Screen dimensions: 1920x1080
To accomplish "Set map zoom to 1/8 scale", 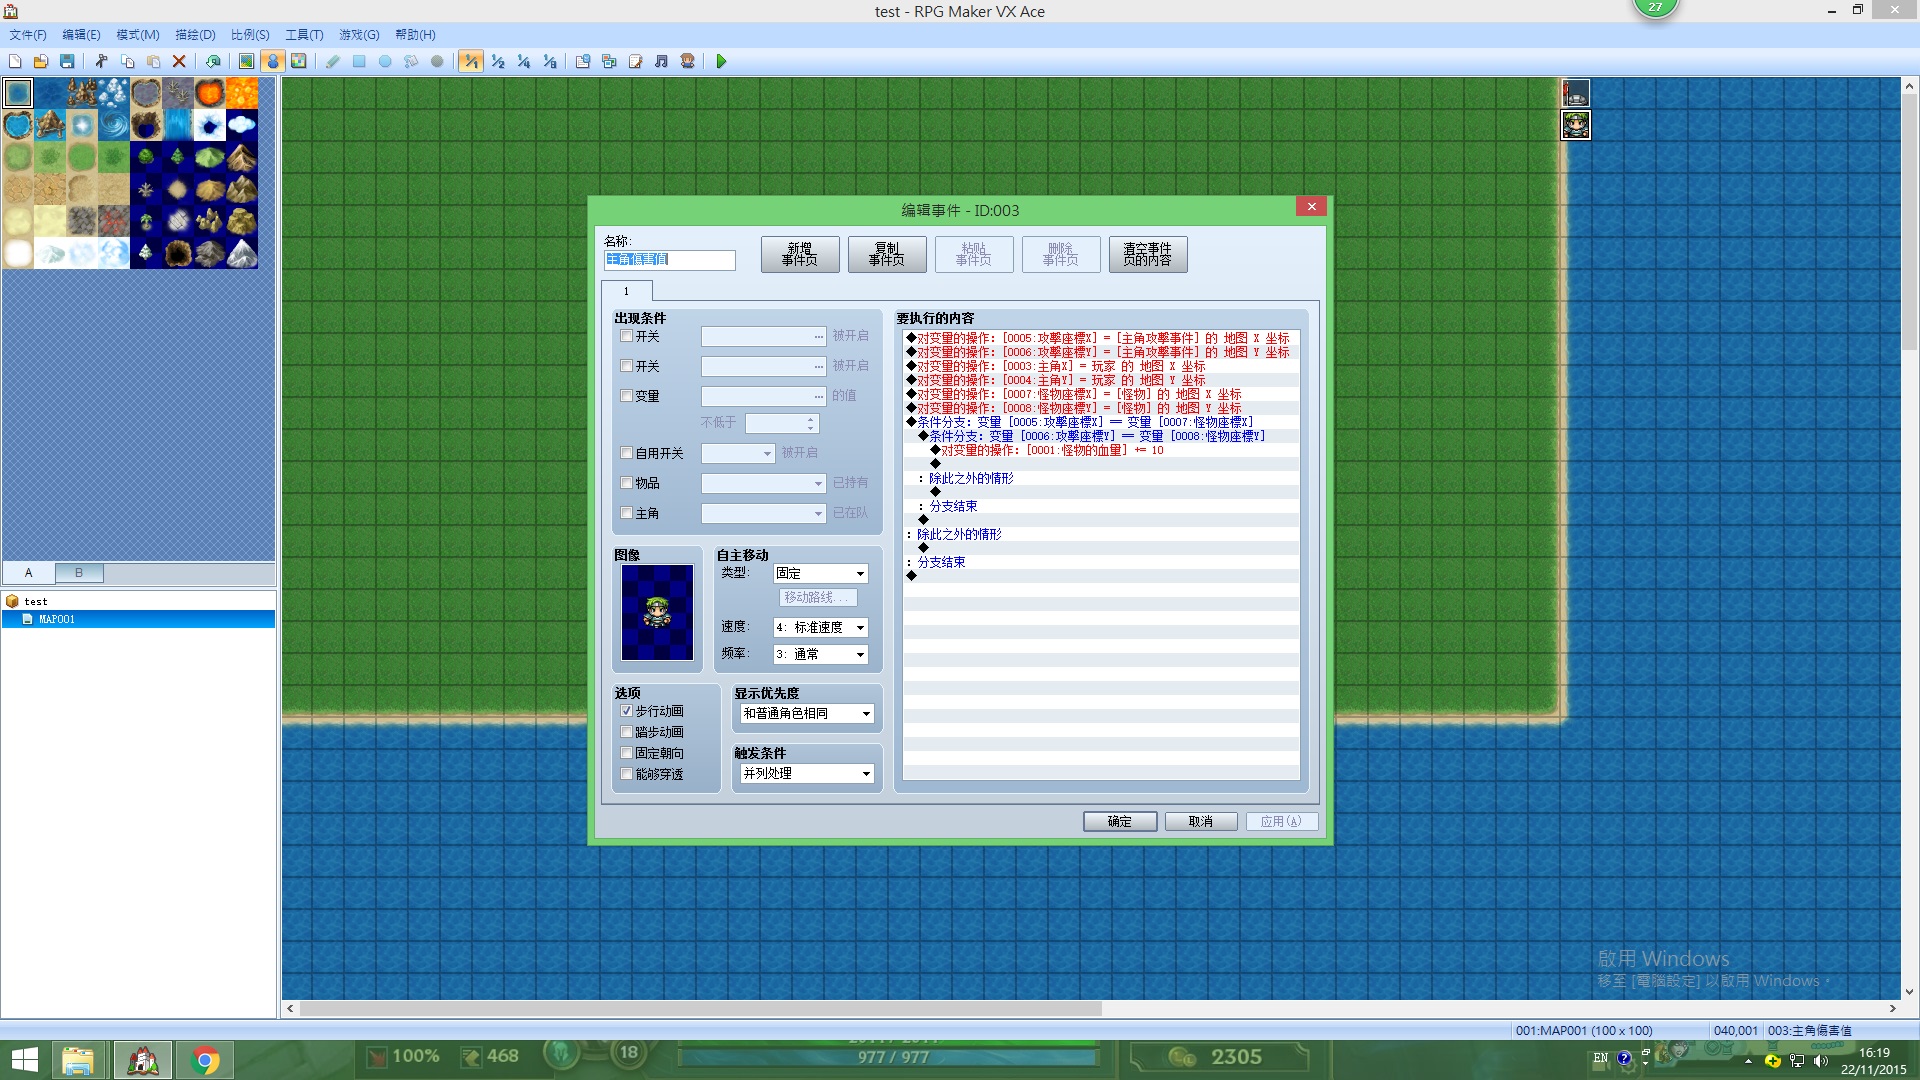I will coord(549,62).
